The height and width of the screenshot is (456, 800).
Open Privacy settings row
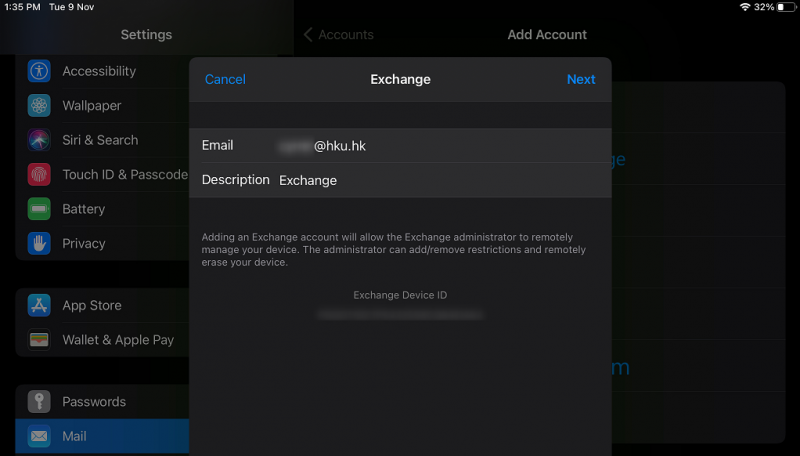point(103,243)
